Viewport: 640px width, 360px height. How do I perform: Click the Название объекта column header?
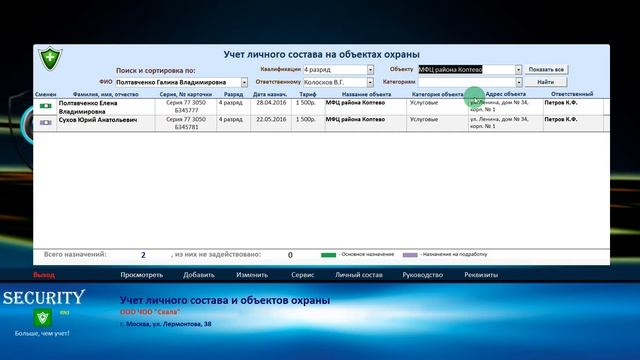pos(366,94)
